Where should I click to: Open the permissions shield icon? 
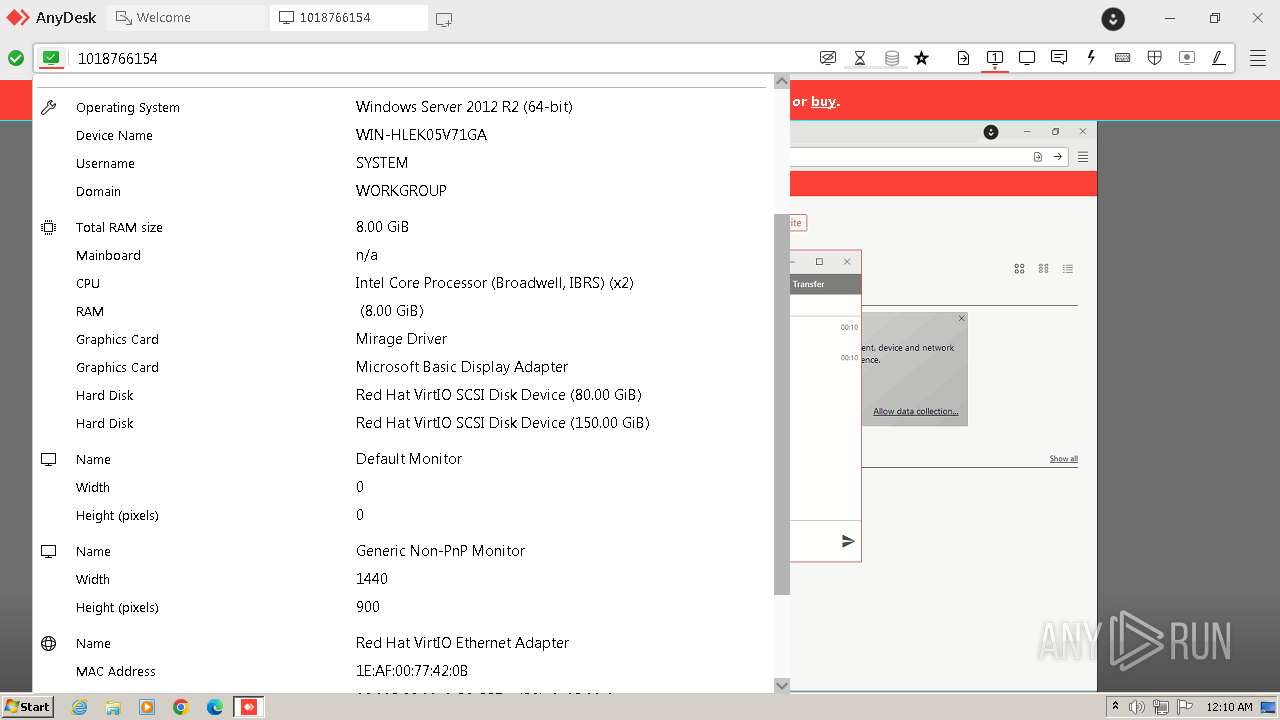pyautogui.click(x=1155, y=58)
